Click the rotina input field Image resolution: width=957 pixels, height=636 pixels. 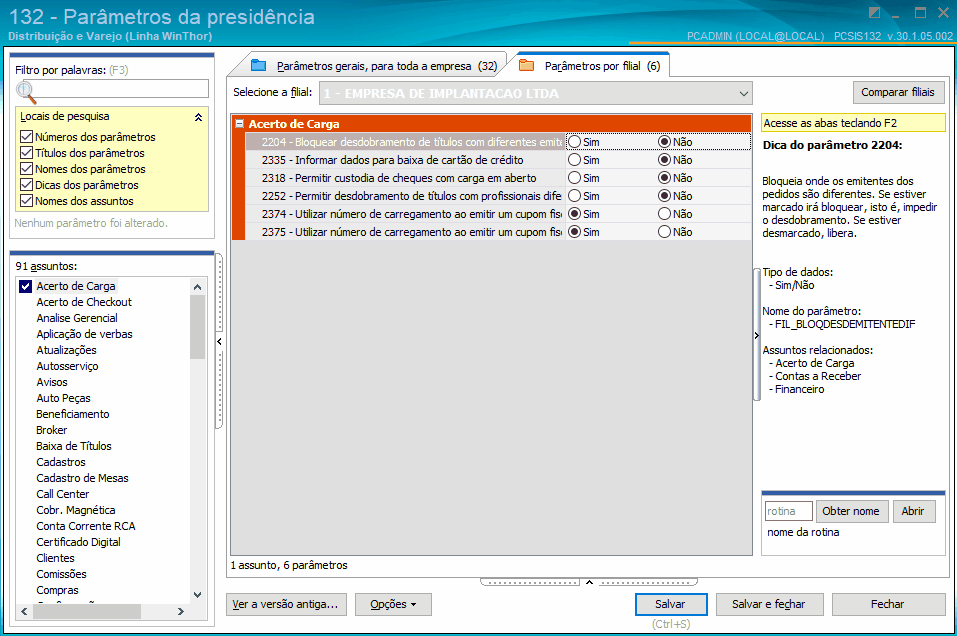pyautogui.click(x=789, y=511)
